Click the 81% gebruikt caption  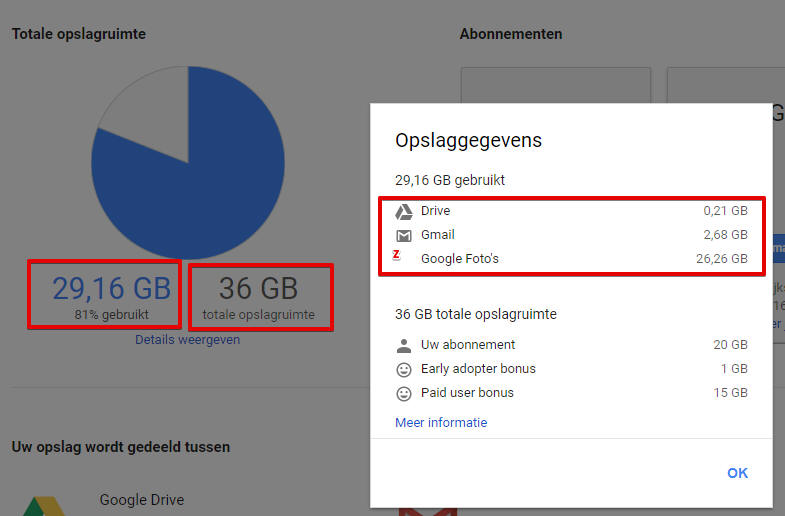coord(111,314)
